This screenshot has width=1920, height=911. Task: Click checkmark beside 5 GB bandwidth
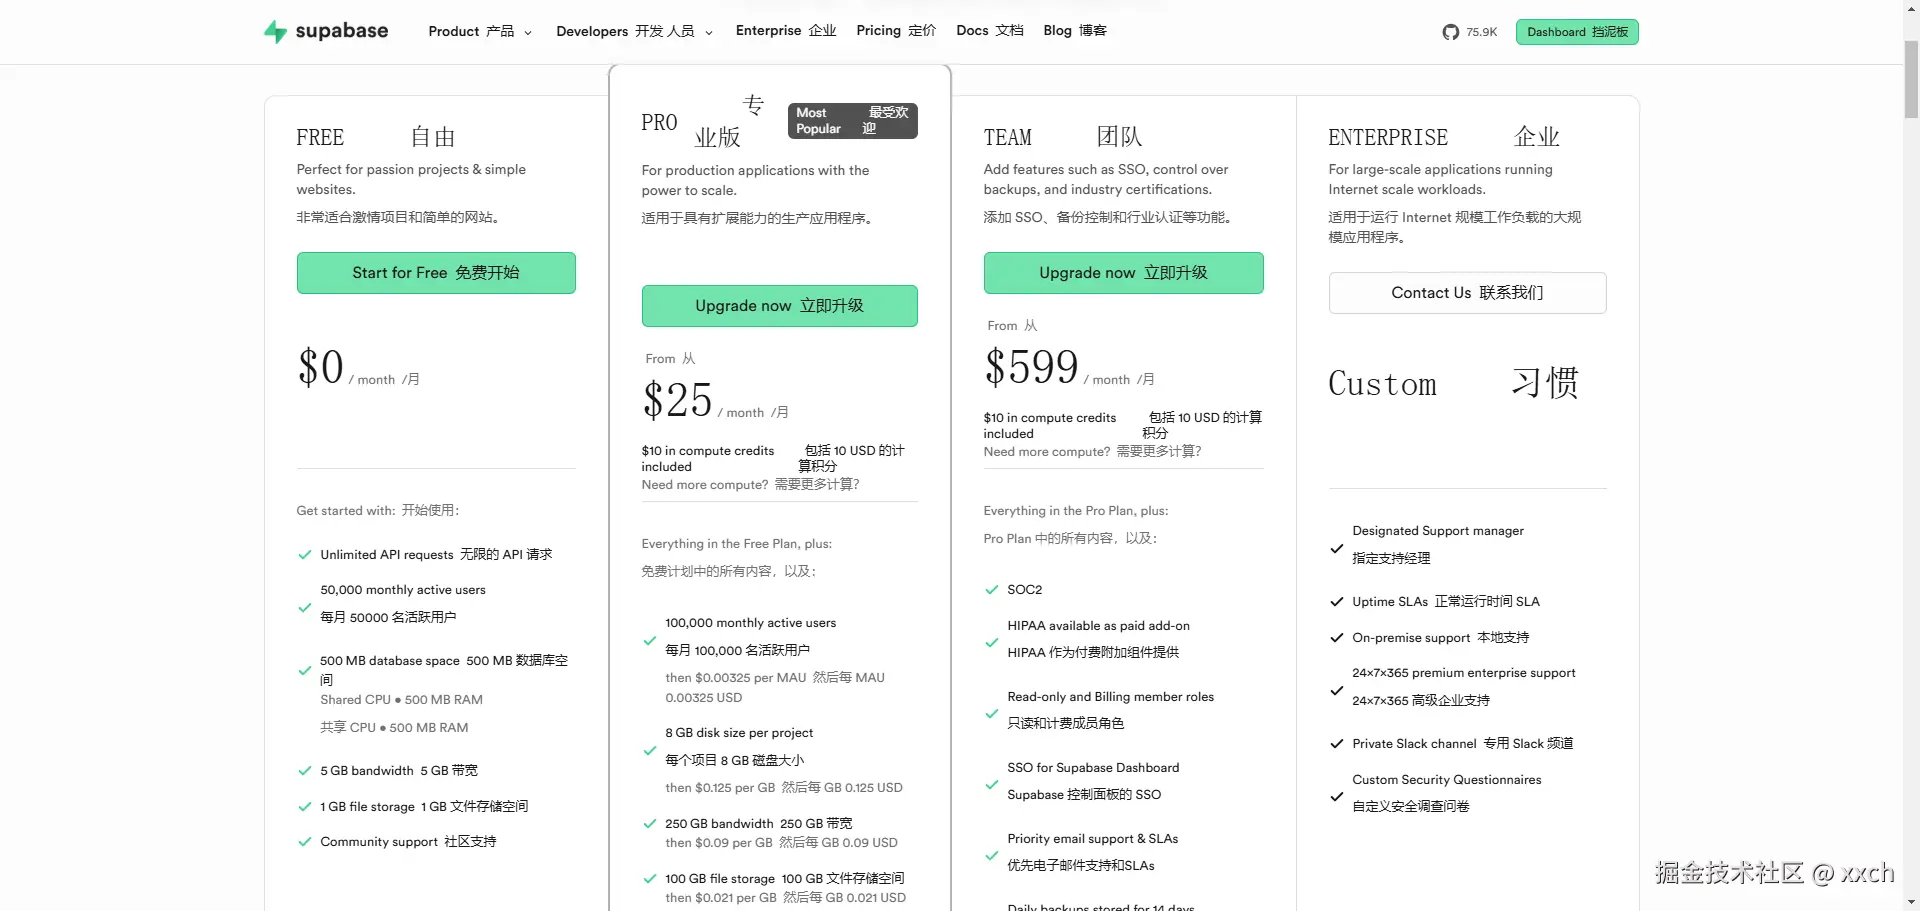coord(305,771)
